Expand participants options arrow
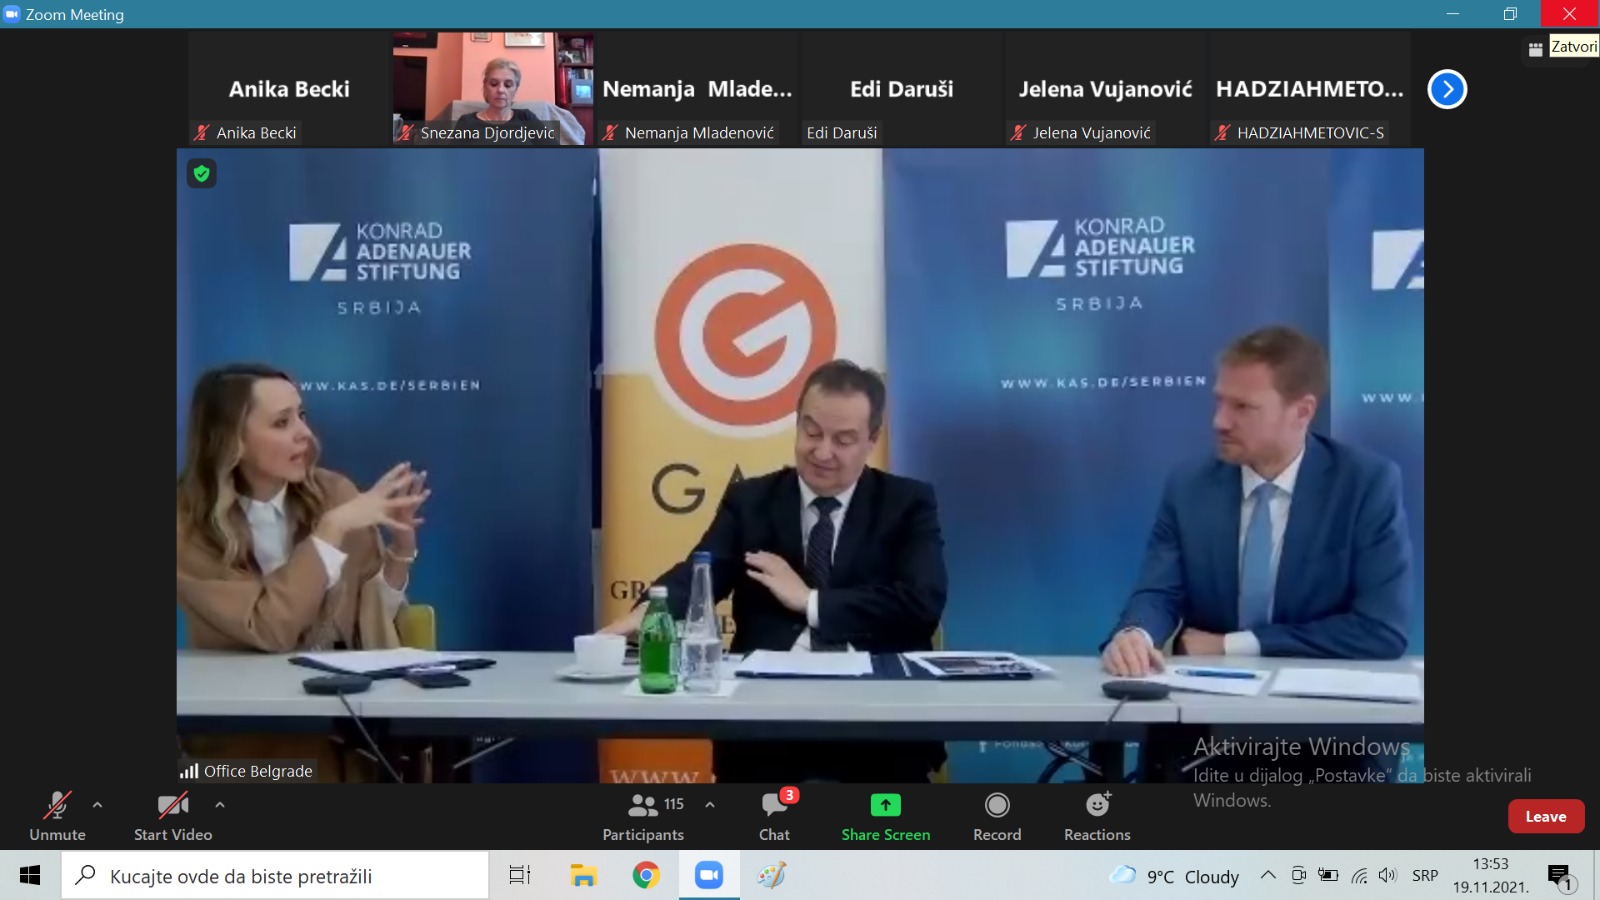The width and height of the screenshot is (1600, 900). coord(710,804)
